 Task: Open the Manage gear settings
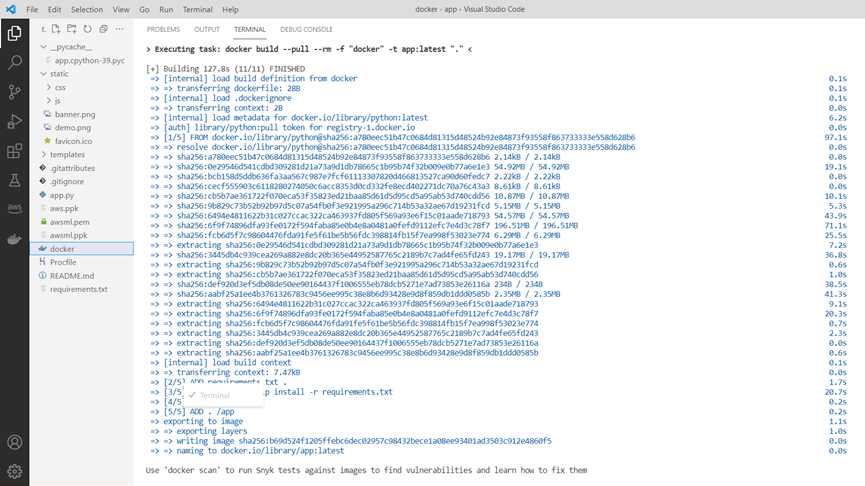14,471
